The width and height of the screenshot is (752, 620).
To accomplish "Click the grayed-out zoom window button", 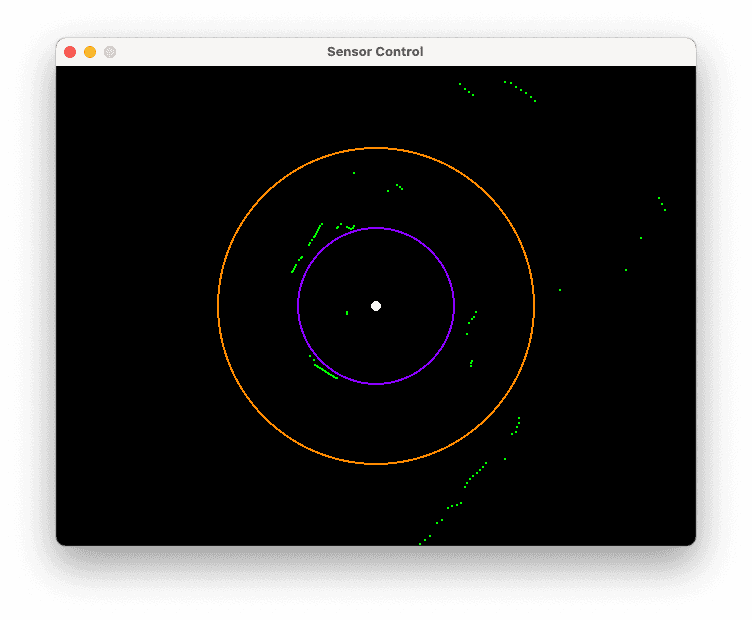I will (110, 52).
